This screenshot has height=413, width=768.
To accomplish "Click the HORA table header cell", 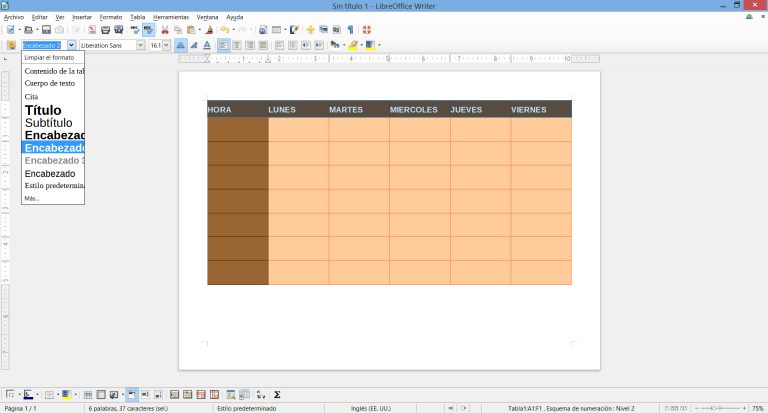I will click(x=238, y=109).
